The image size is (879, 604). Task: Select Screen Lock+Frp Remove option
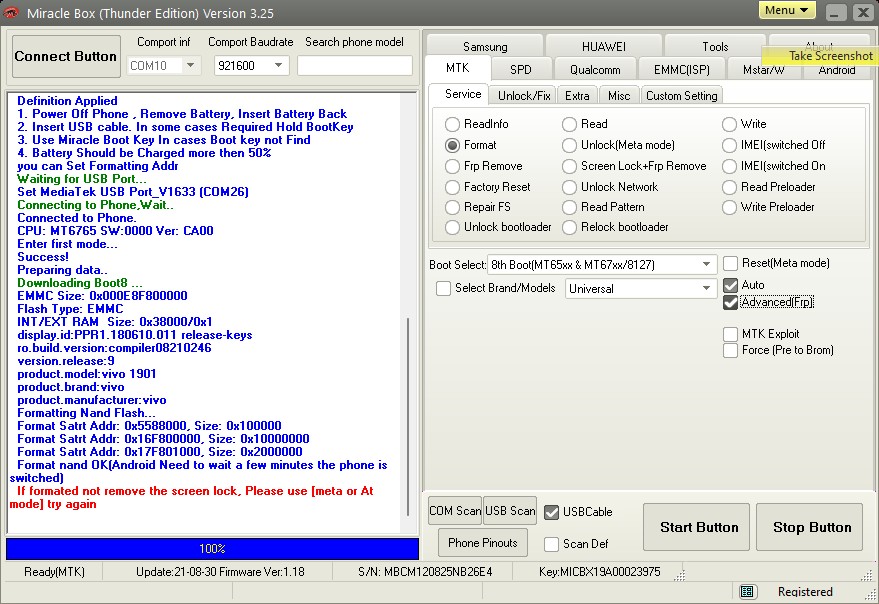pyautogui.click(x=570, y=167)
